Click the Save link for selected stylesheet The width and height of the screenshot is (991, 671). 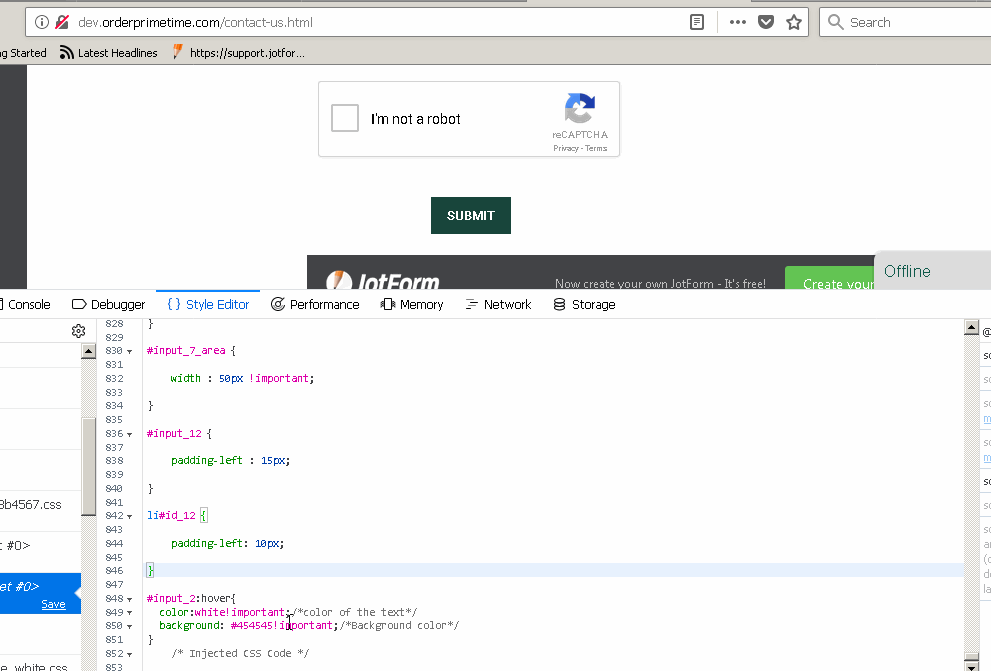(53, 604)
